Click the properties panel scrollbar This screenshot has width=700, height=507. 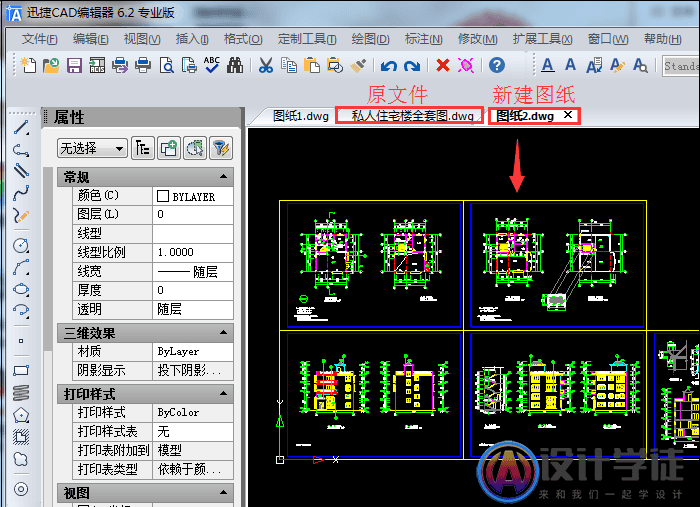pos(48,259)
